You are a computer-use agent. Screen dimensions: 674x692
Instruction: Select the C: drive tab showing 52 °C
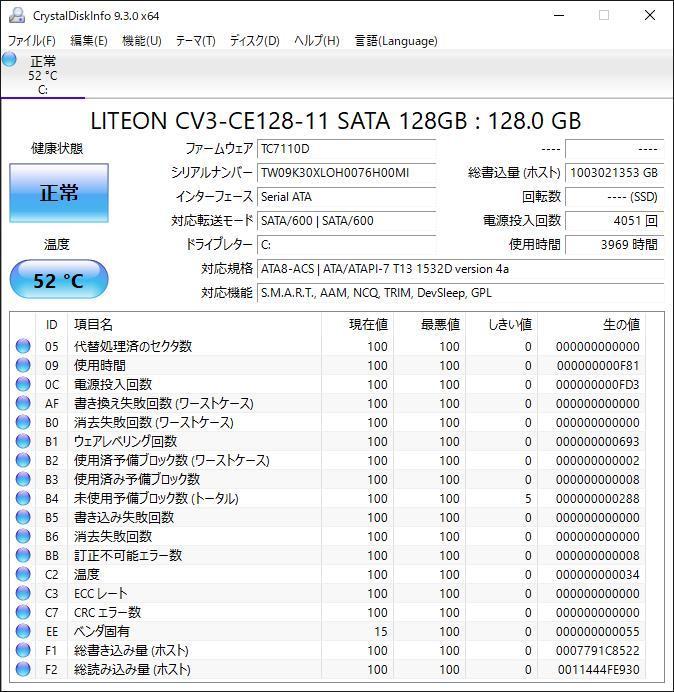43,75
